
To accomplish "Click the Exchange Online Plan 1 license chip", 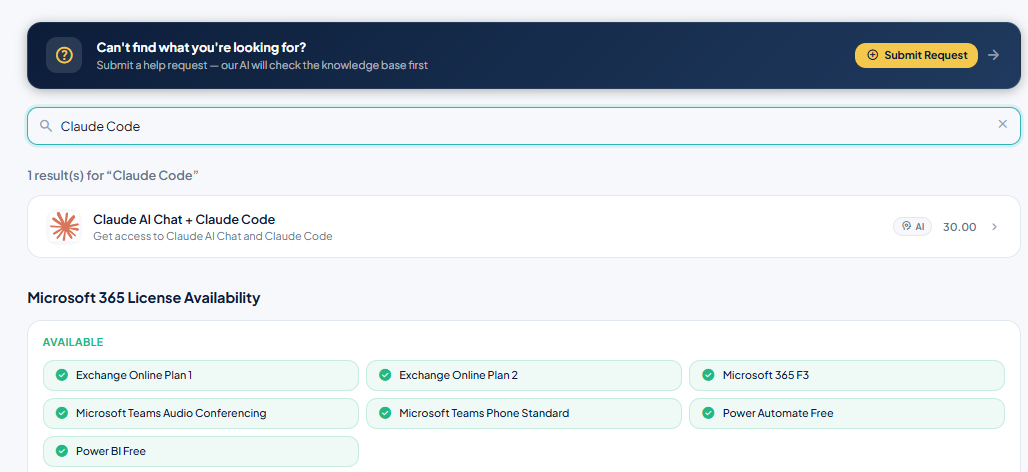I will pyautogui.click(x=201, y=376).
